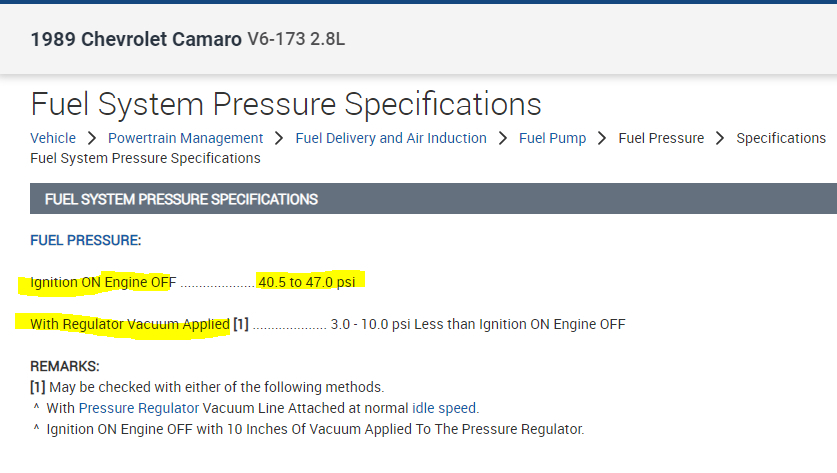Open the Powertrain Management breadcrumb link

tap(185, 138)
